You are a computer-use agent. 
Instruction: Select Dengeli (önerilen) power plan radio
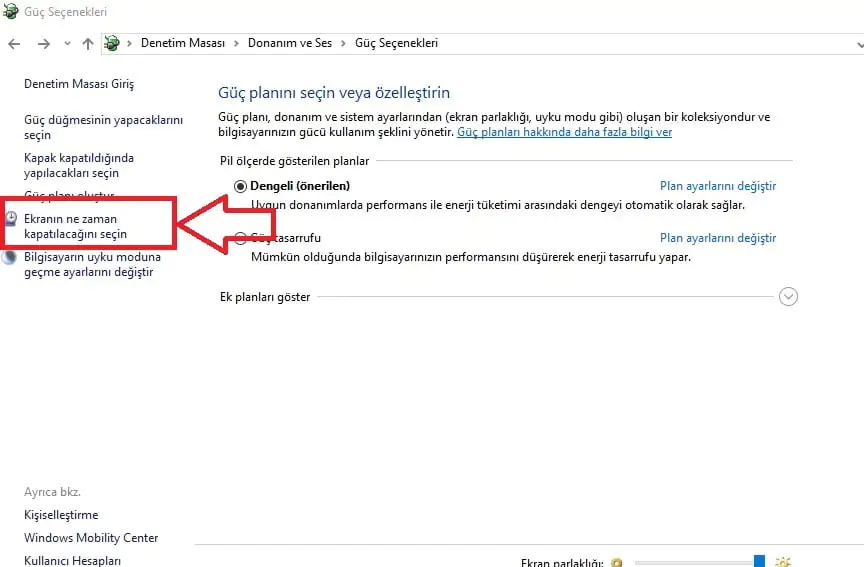tap(240, 186)
